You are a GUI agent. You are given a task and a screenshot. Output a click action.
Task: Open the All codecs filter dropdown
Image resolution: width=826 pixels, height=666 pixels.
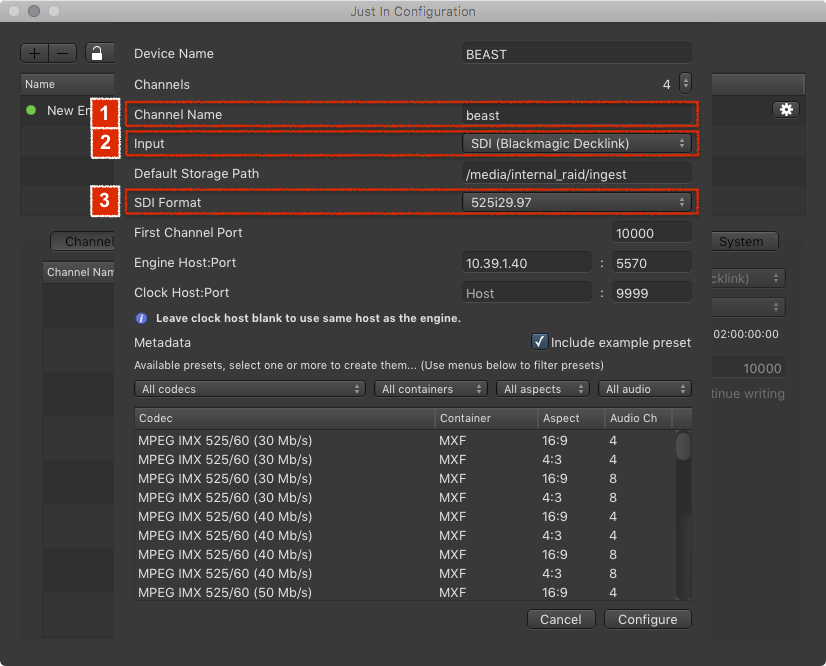coord(250,389)
